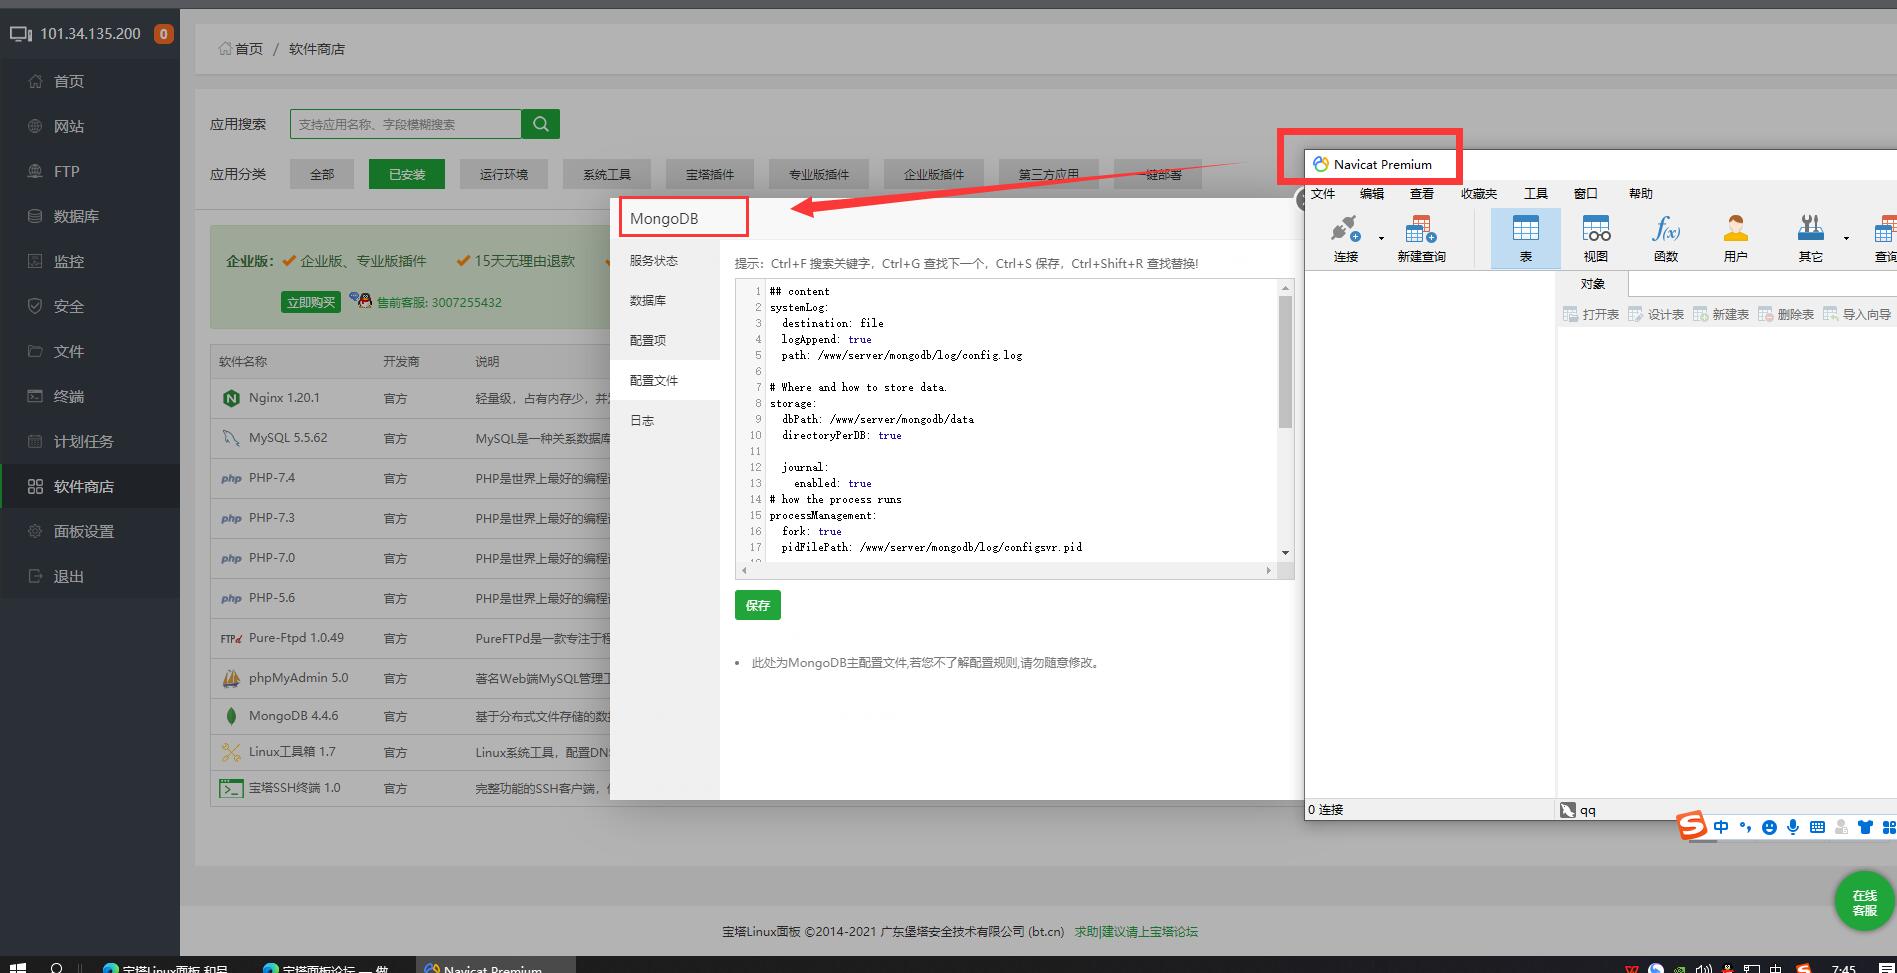The height and width of the screenshot is (973, 1897).
Task: Click the Sogou input method S icon
Action: [1691, 826]
